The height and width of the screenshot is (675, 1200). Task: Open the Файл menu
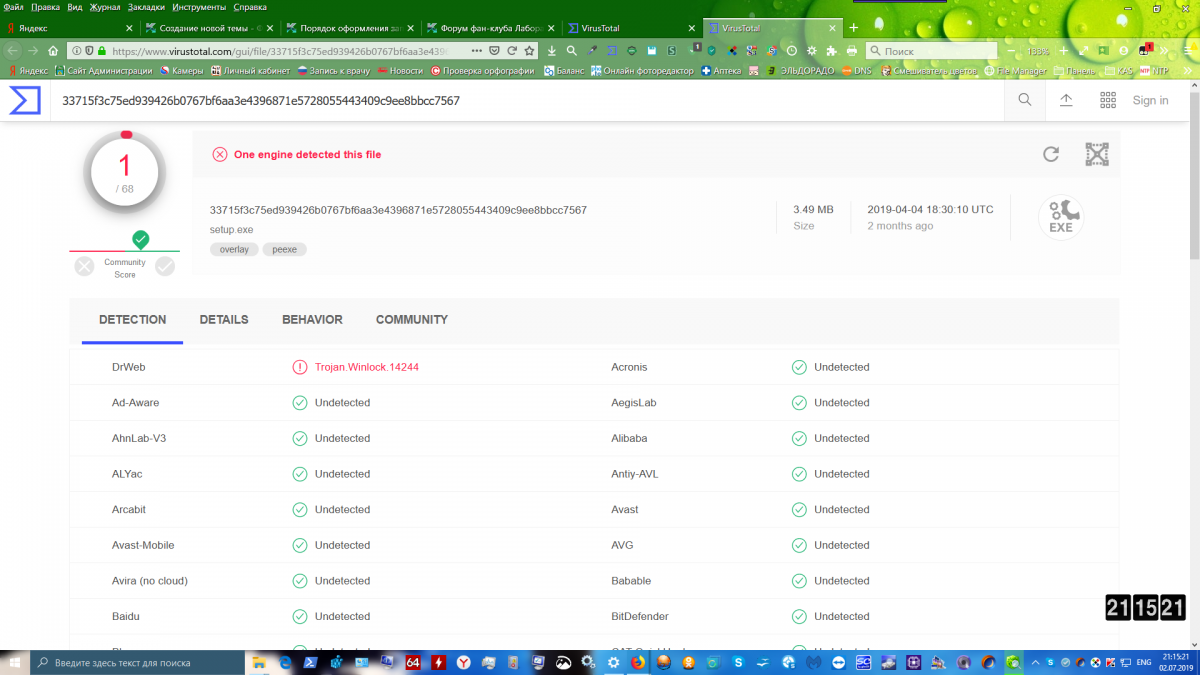click(13, 7)
